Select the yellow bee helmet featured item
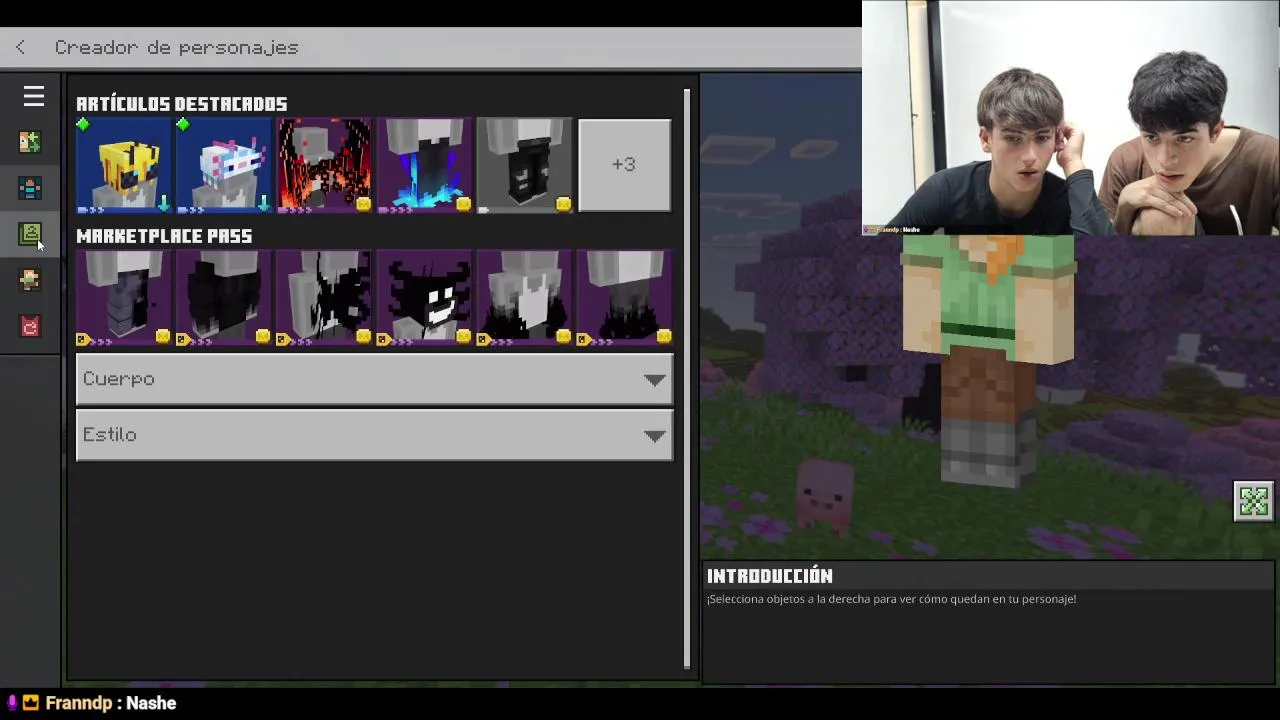Screen dimensions: 1280x720 [124, 165]
